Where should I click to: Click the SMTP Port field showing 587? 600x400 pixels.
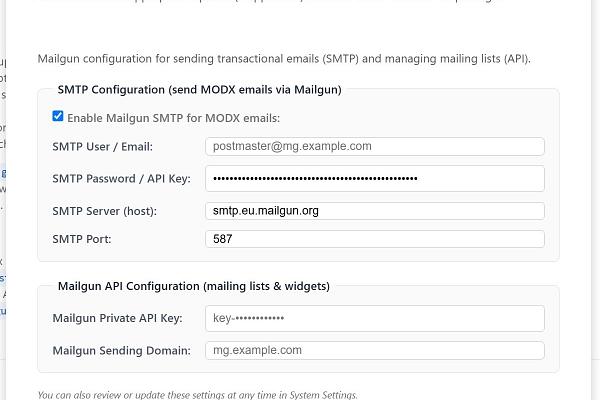(x=375, y=239)
